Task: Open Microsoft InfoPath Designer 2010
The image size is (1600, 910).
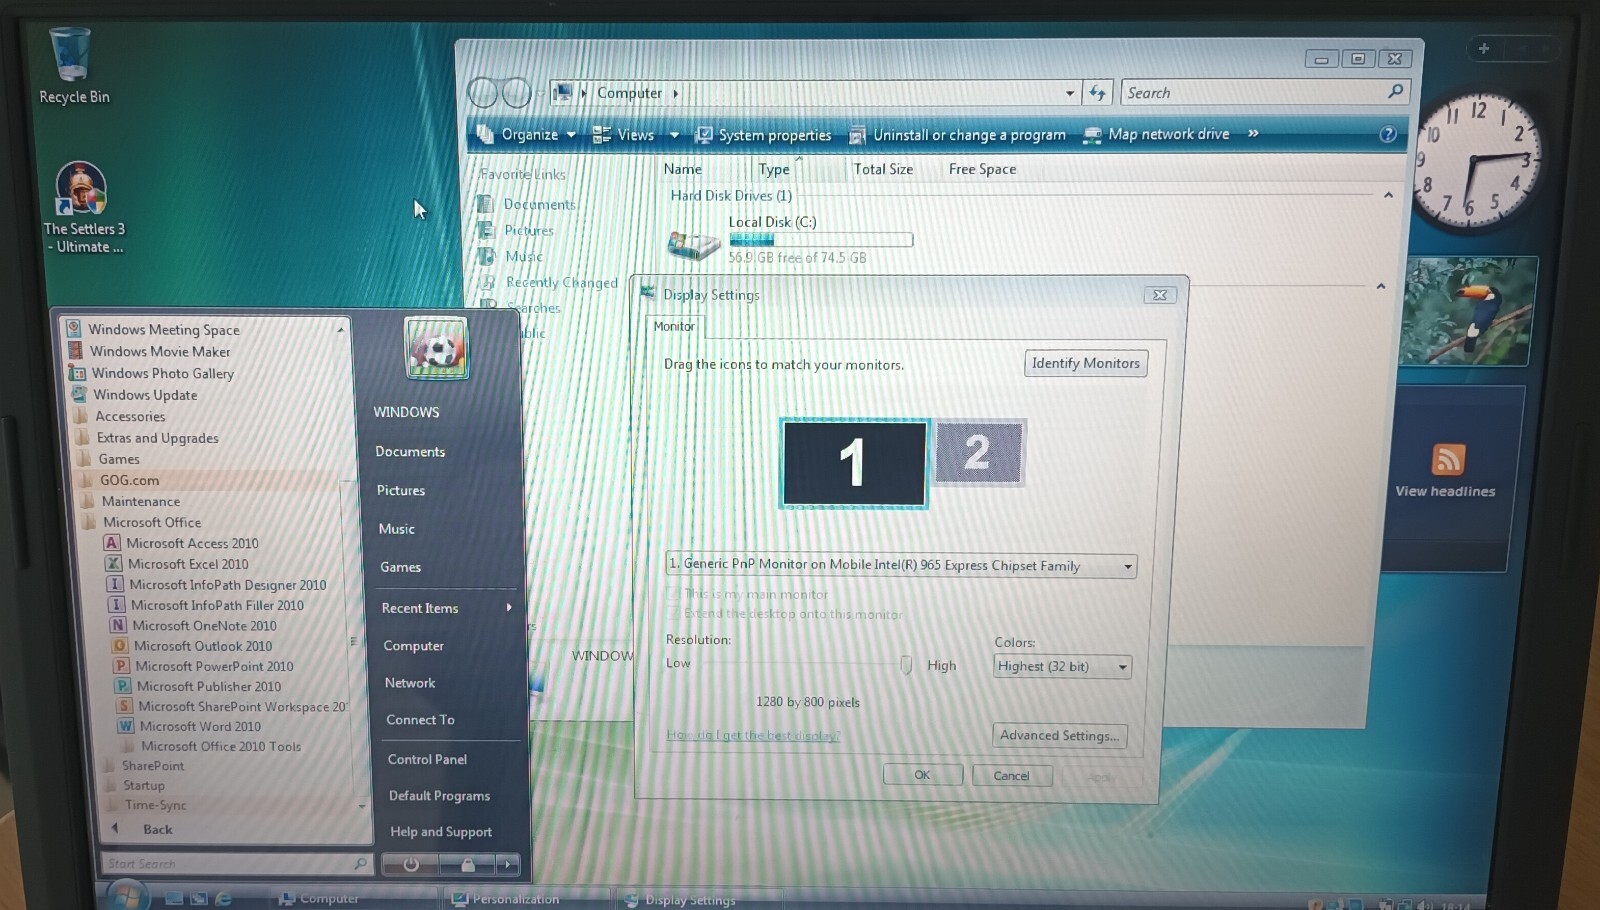Action: pyautogui.click(x=227, y=585)
